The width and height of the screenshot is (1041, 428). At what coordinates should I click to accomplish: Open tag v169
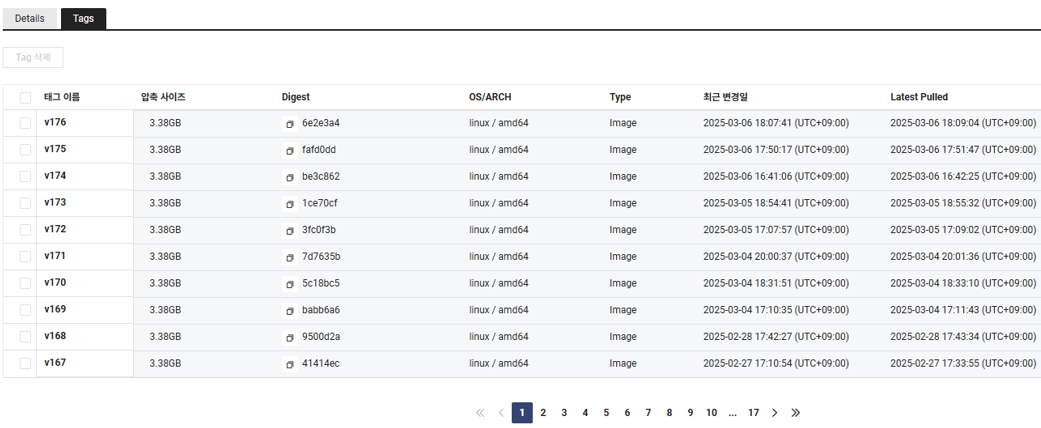pyautogui.click(x=55, y=309)
